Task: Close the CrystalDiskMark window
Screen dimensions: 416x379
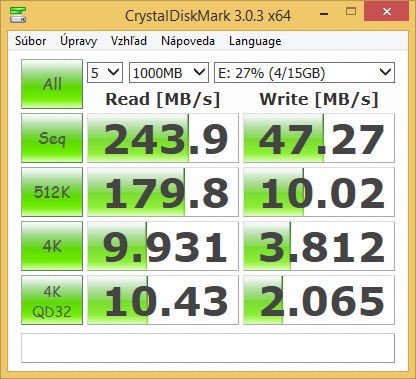Action: click(387, 12)
